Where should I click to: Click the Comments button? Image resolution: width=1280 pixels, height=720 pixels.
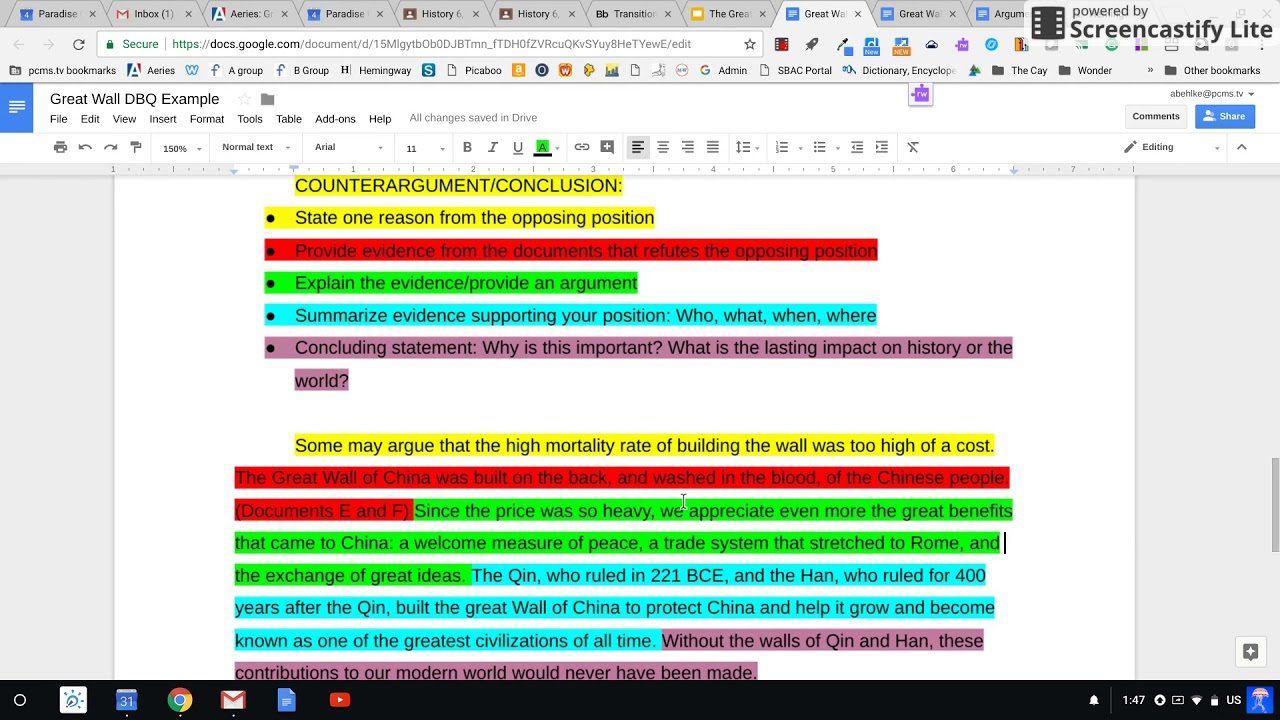(1156, 116)
